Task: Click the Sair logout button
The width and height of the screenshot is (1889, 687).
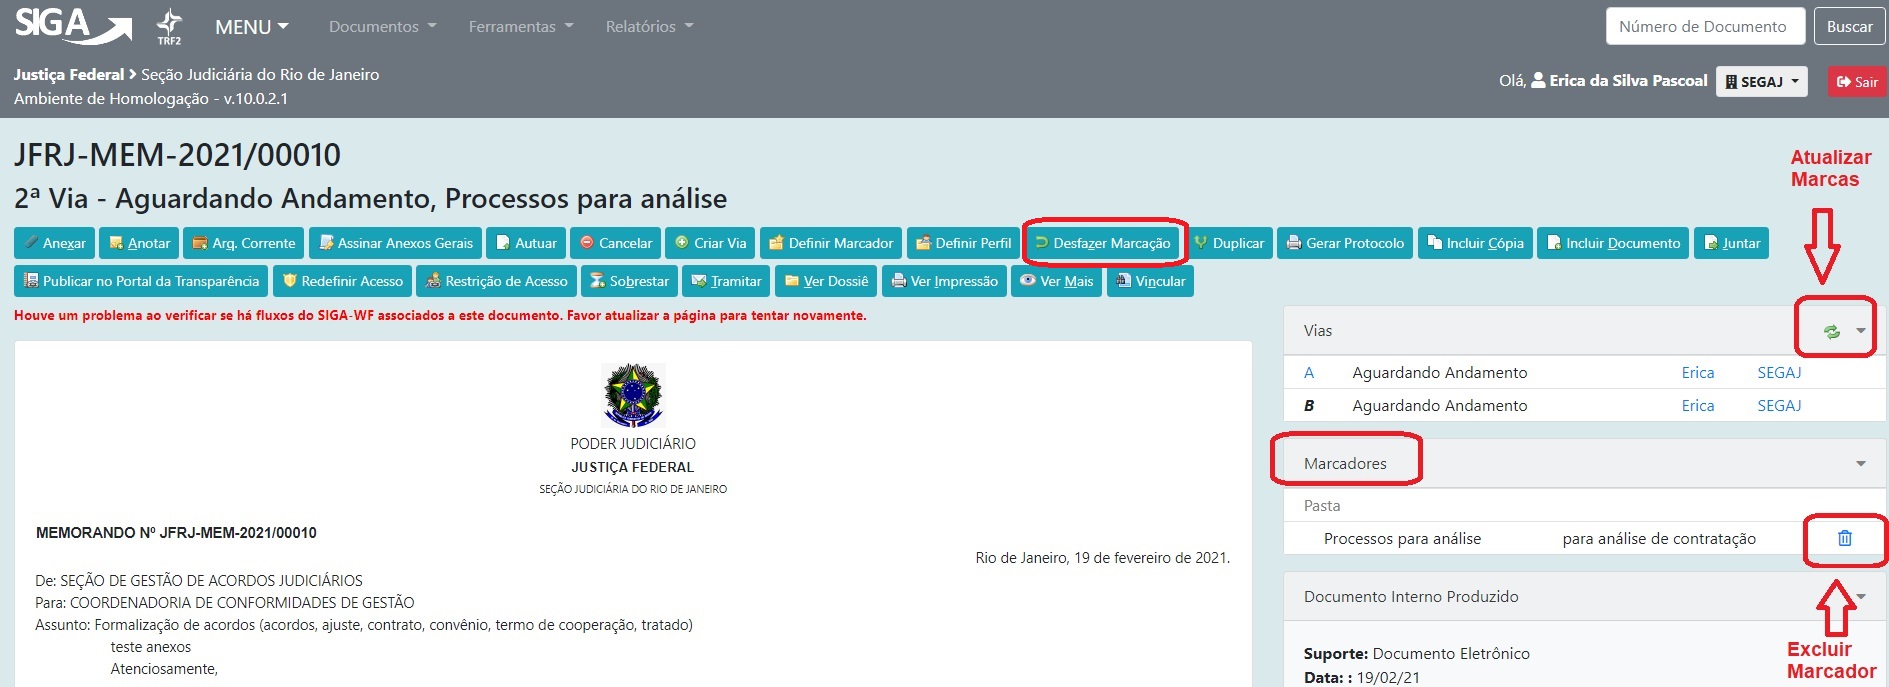Action: pos(1857,81)
